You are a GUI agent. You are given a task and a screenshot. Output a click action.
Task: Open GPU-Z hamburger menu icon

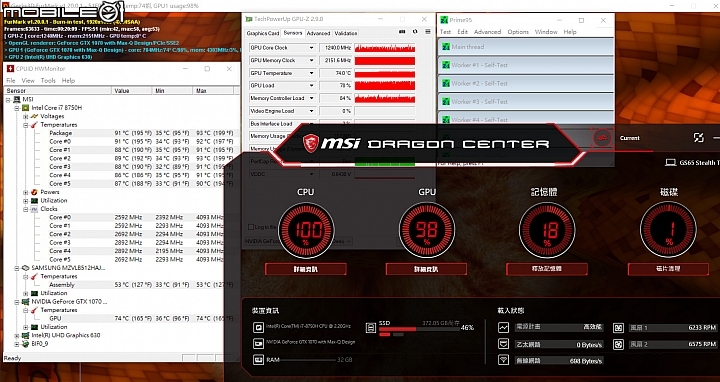click(x=428, y=32)
